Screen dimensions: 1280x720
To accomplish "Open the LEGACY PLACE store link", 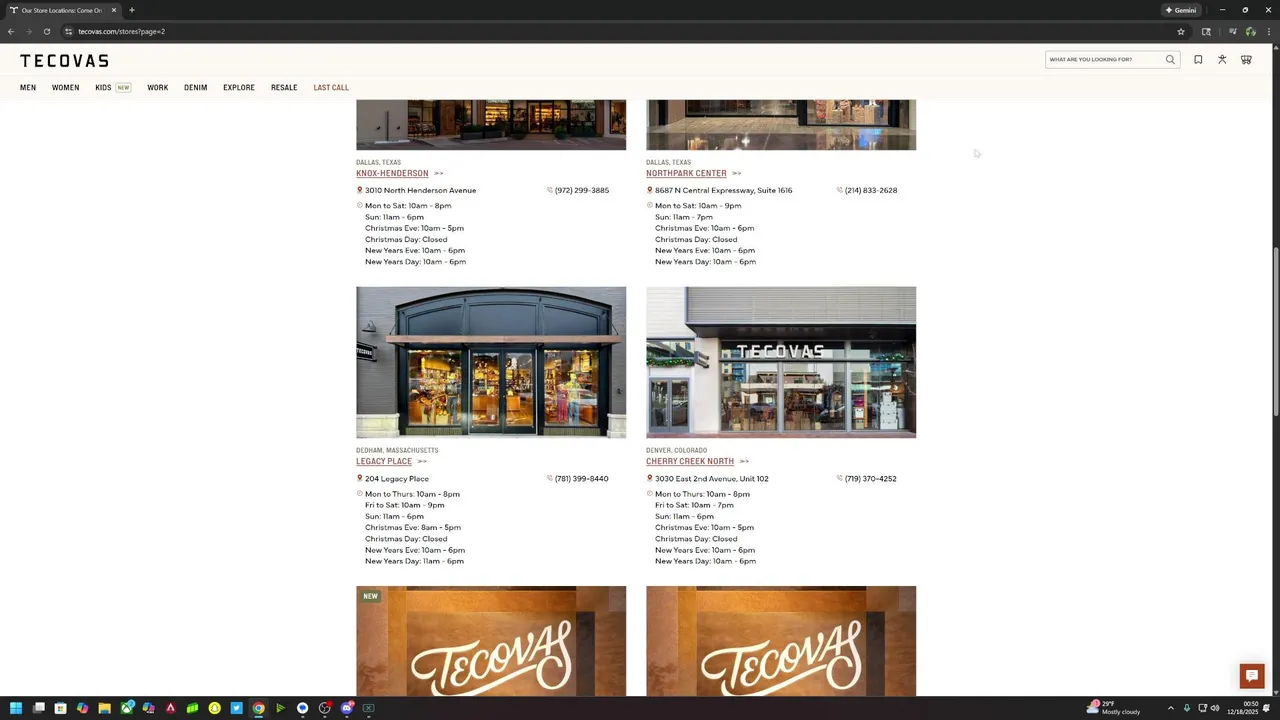I will (x=384, y=461).
